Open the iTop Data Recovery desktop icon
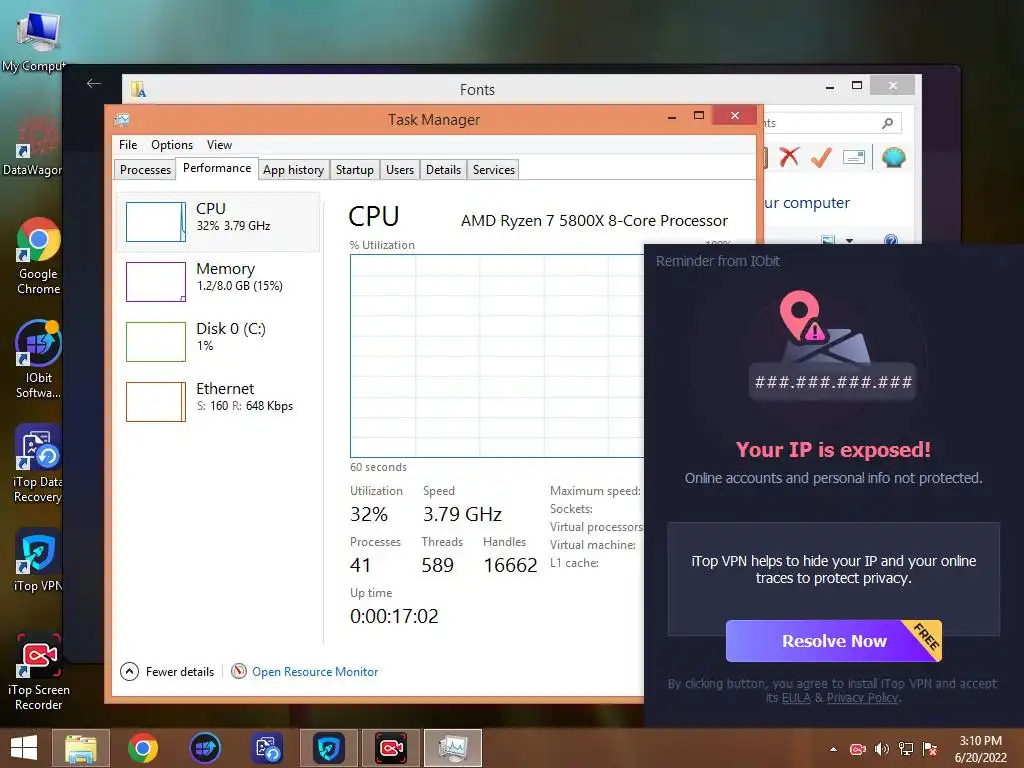 coord(38,464)
